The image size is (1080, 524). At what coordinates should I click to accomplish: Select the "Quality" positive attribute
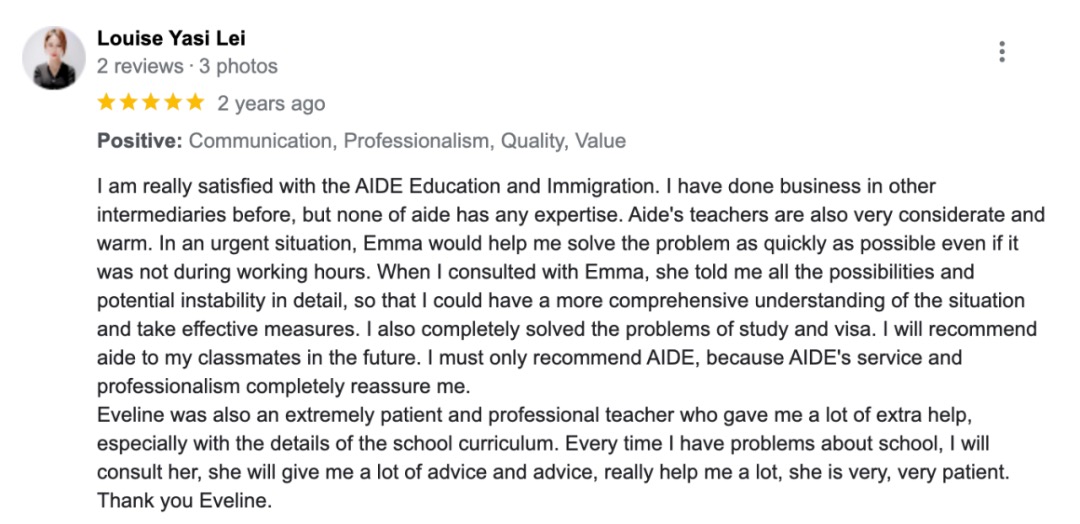click(532, 141)
